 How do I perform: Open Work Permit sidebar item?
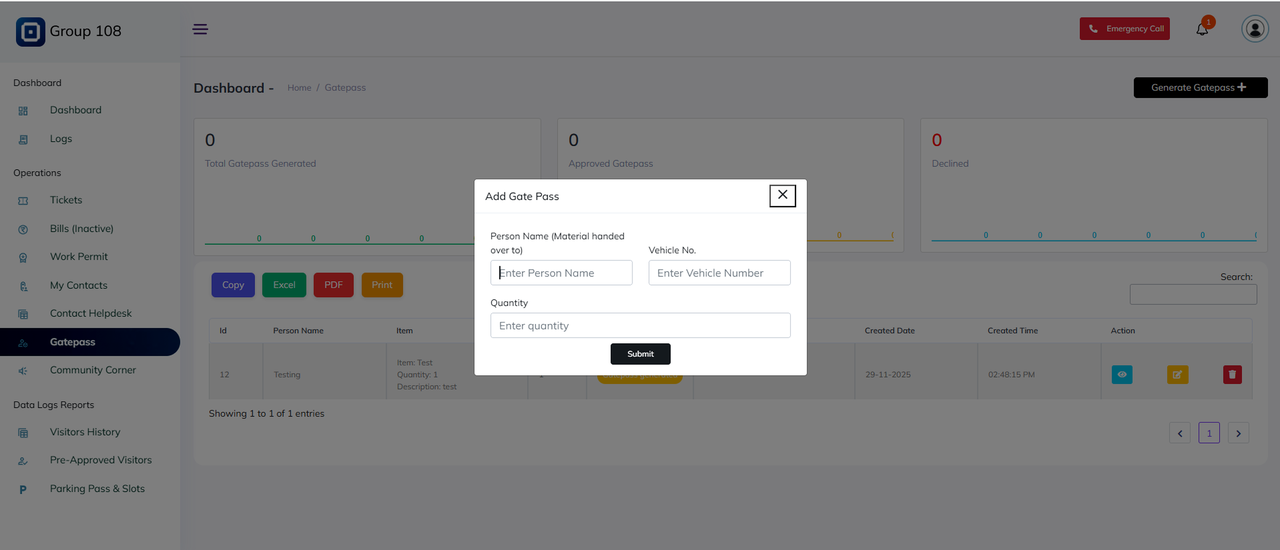78,257
